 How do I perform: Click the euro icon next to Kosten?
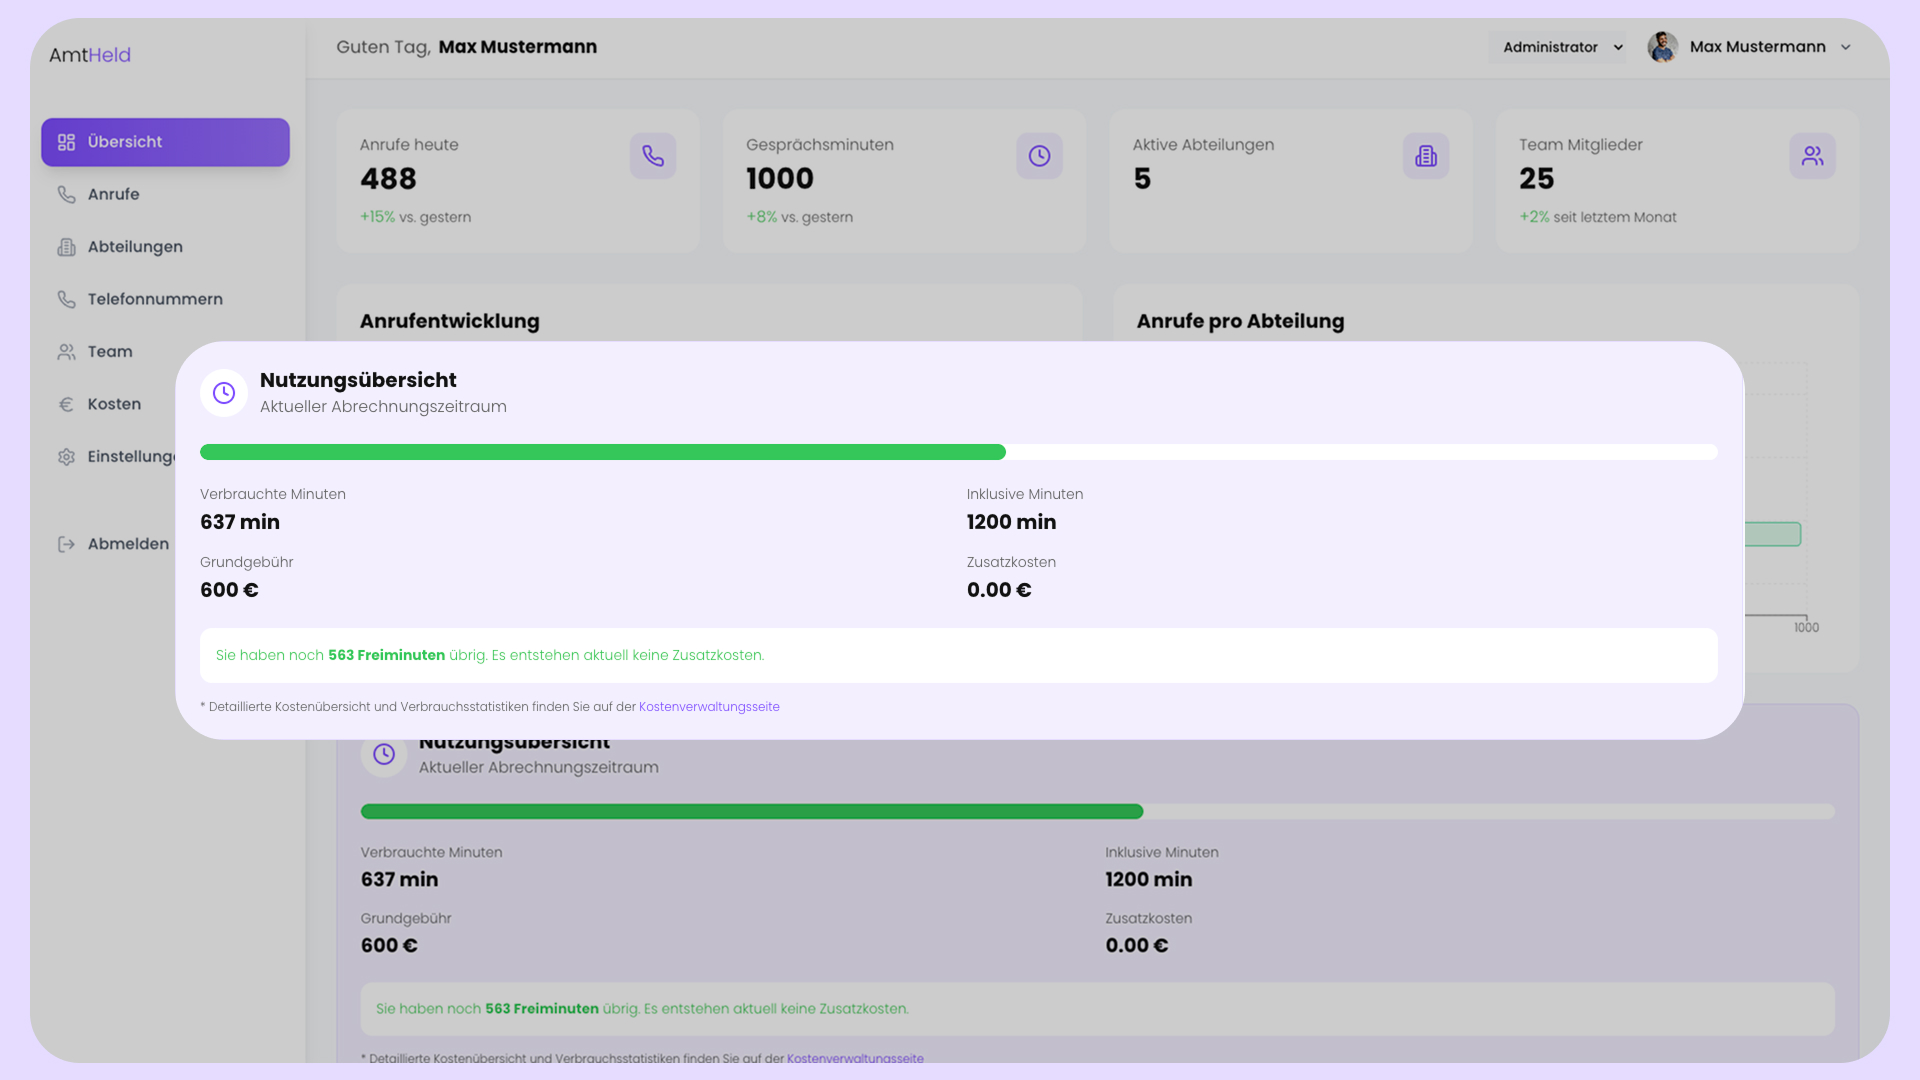(x=67, y=404)
